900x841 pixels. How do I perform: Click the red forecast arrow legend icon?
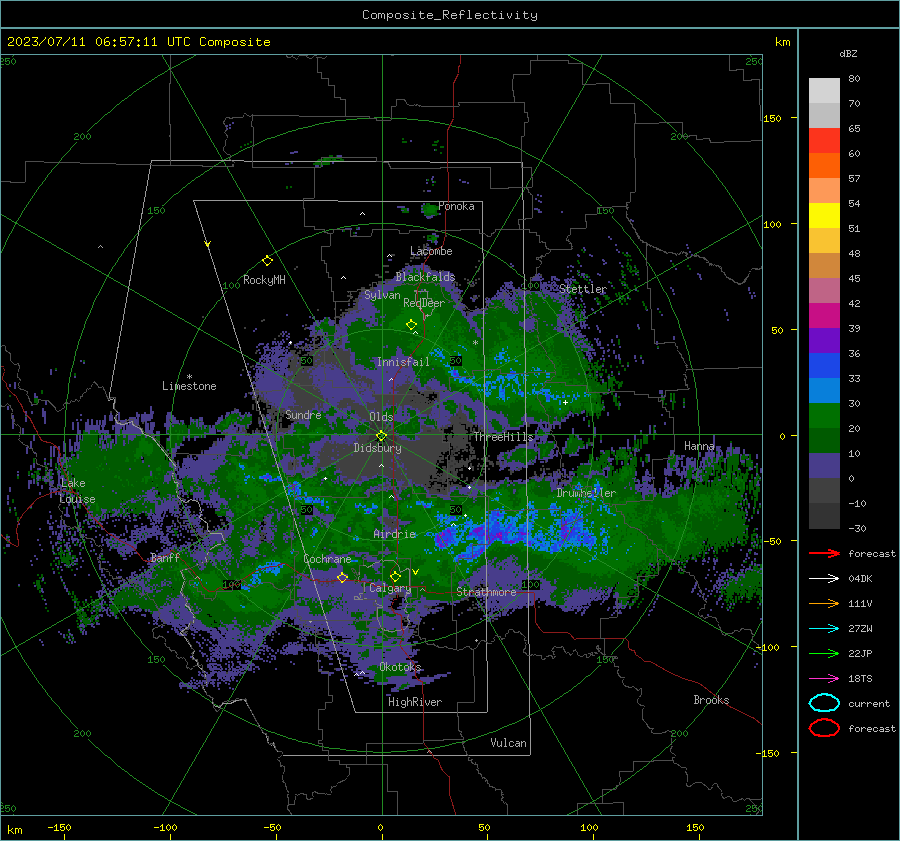pyautogui.click(x=824, y=553)
